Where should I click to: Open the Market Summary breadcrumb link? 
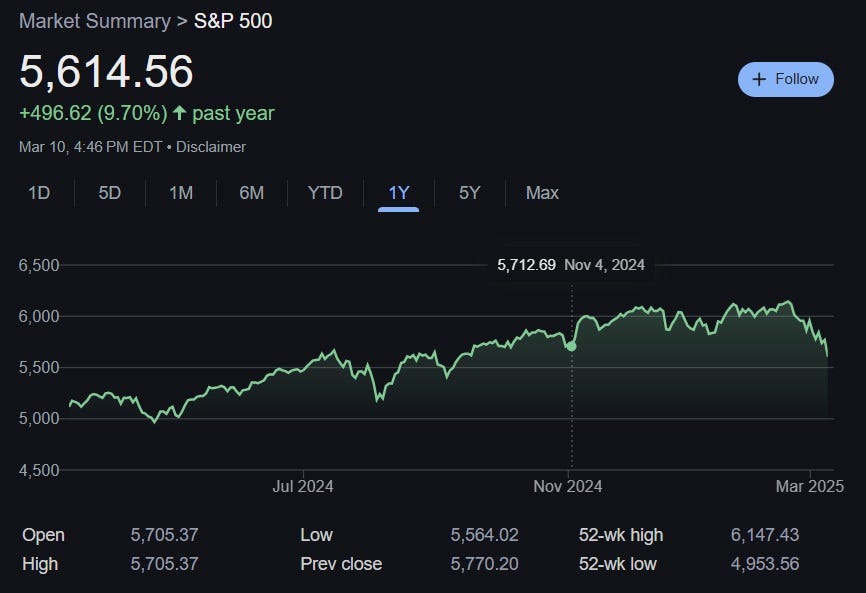coord(94,21)
